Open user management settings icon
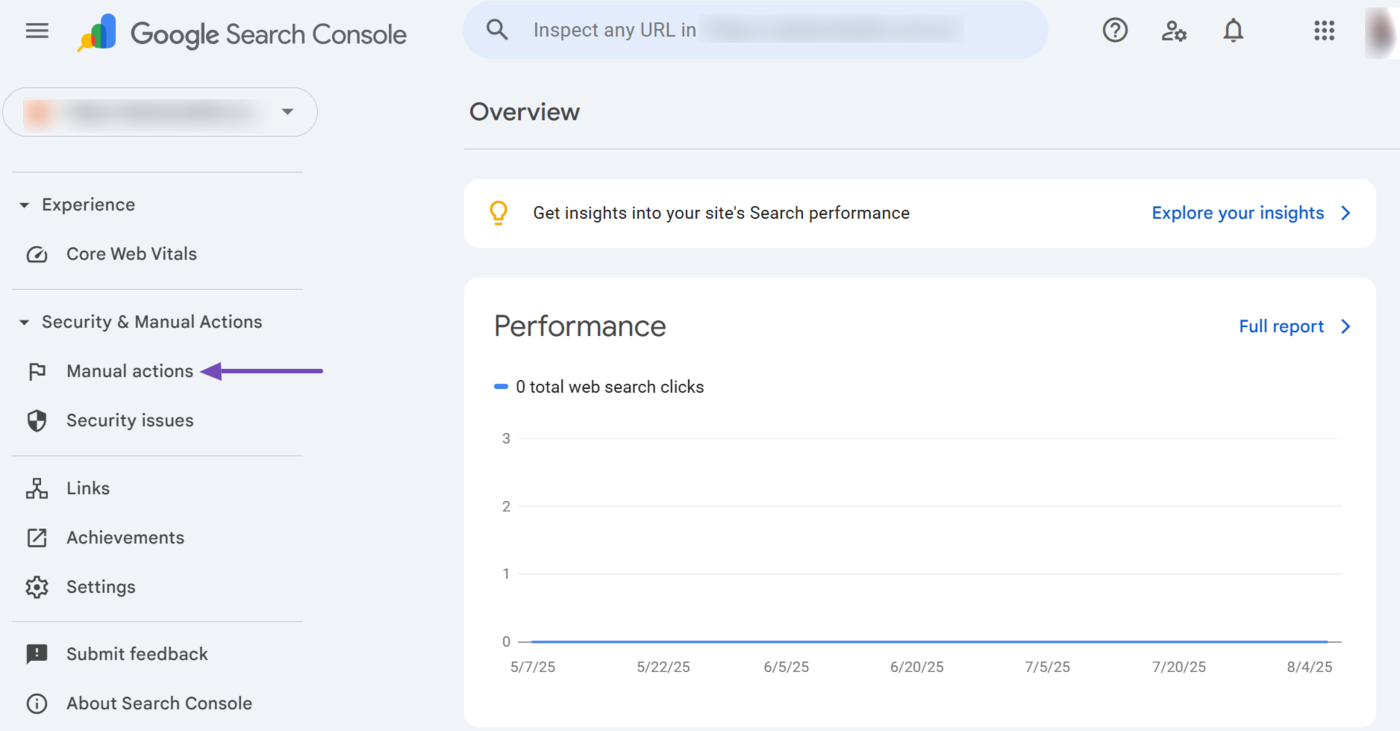 tap(1174, 31)
